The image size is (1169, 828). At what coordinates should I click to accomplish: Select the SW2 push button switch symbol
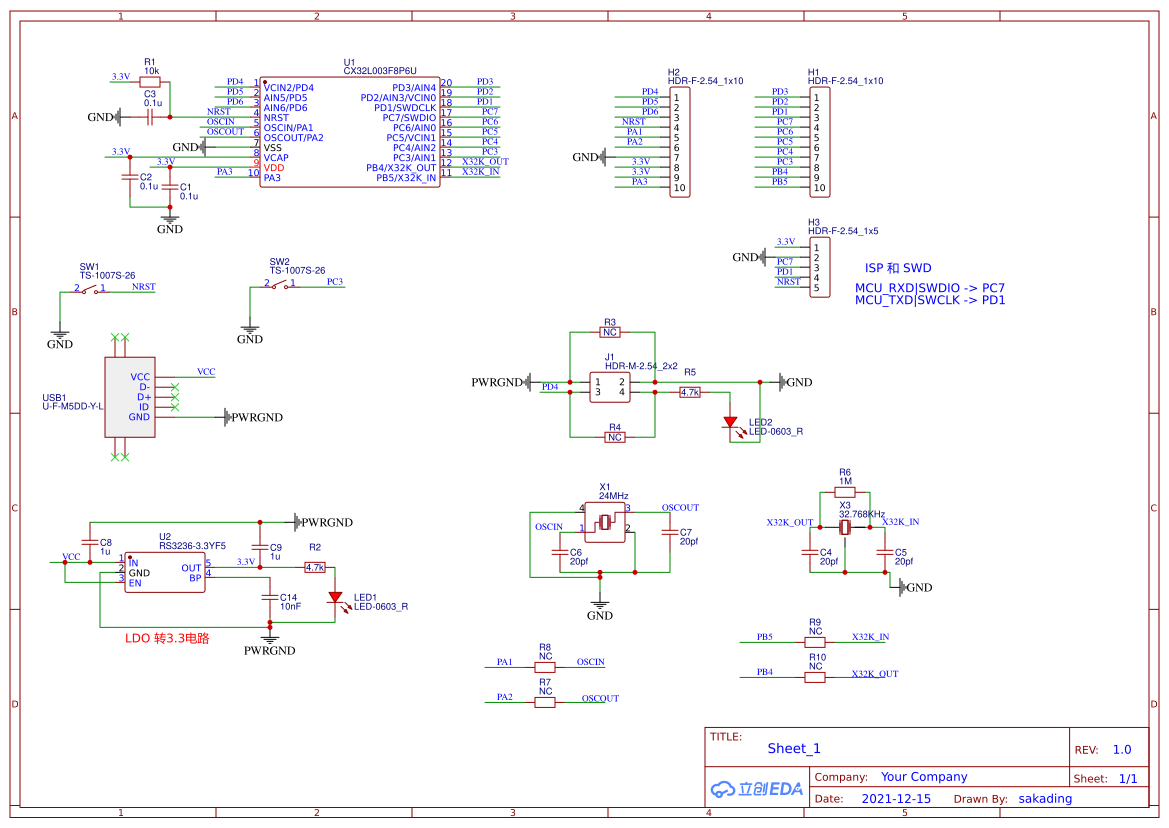[281, 285]
